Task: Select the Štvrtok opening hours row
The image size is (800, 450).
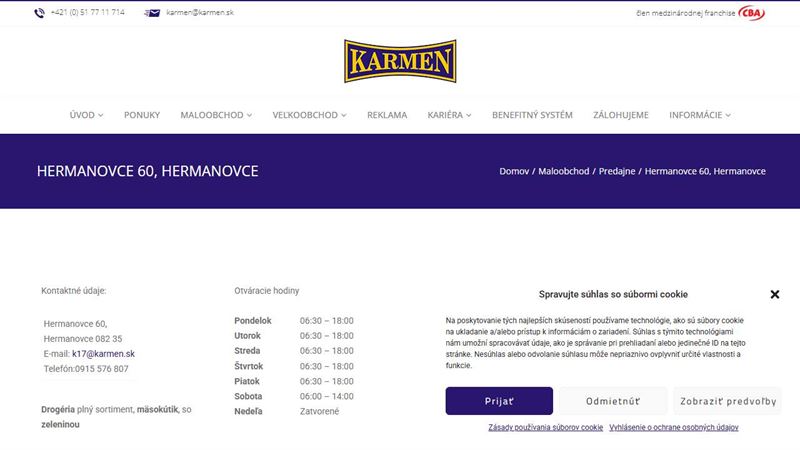Action: pyautogui.click(x=294, y=366)
